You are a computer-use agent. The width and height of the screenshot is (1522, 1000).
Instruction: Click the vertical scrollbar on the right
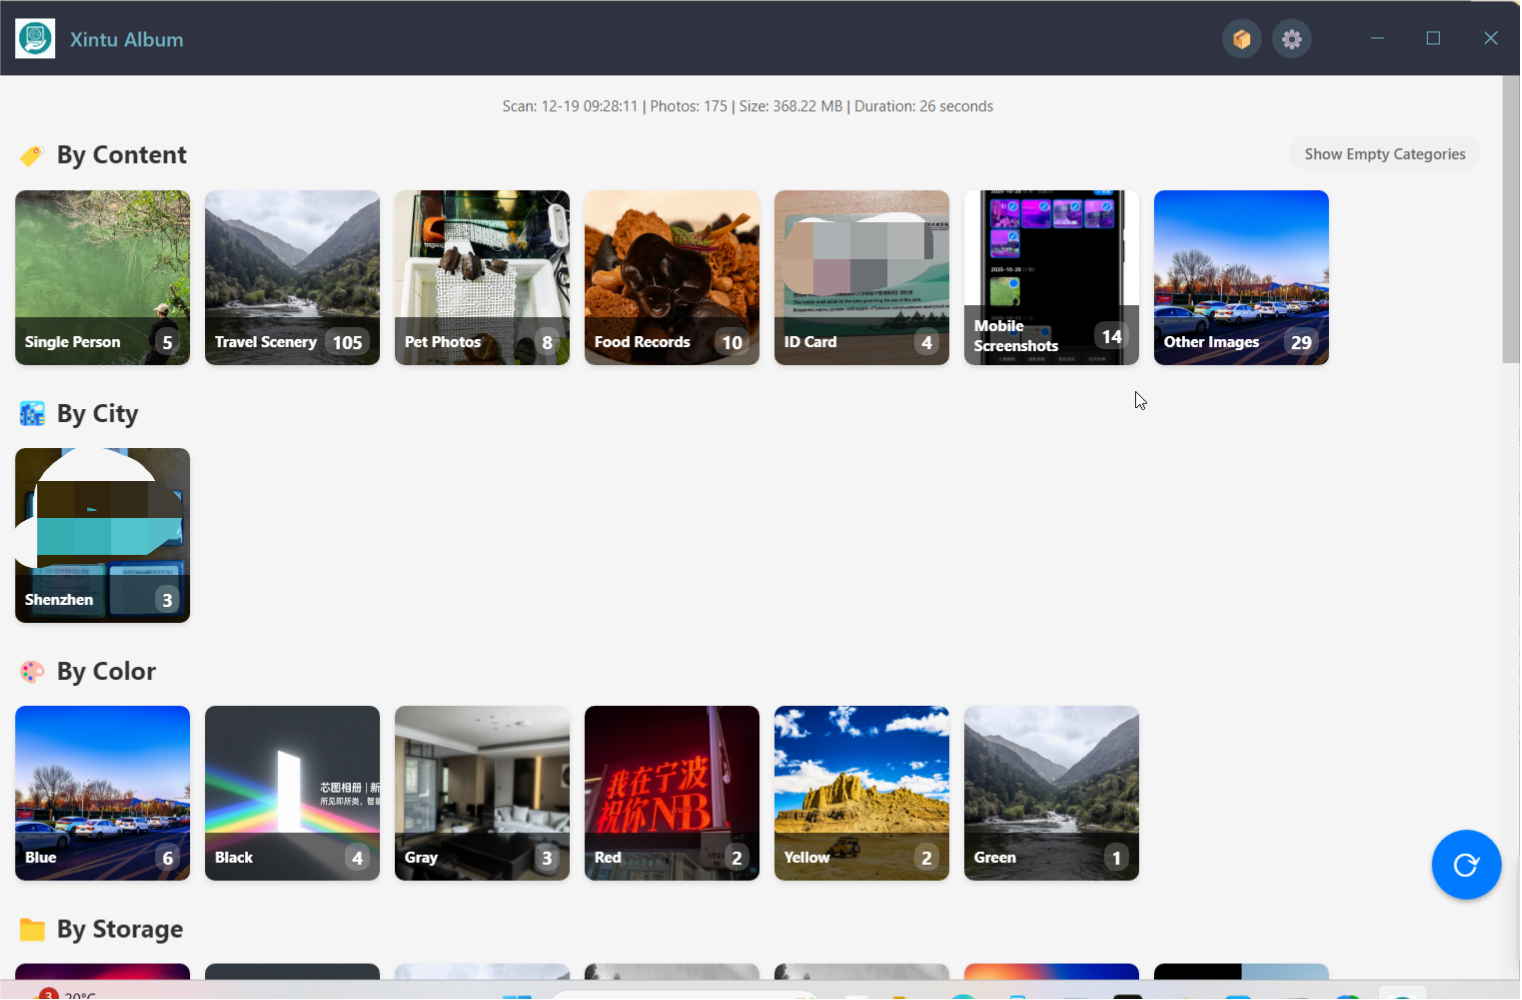pos(1510,220)
